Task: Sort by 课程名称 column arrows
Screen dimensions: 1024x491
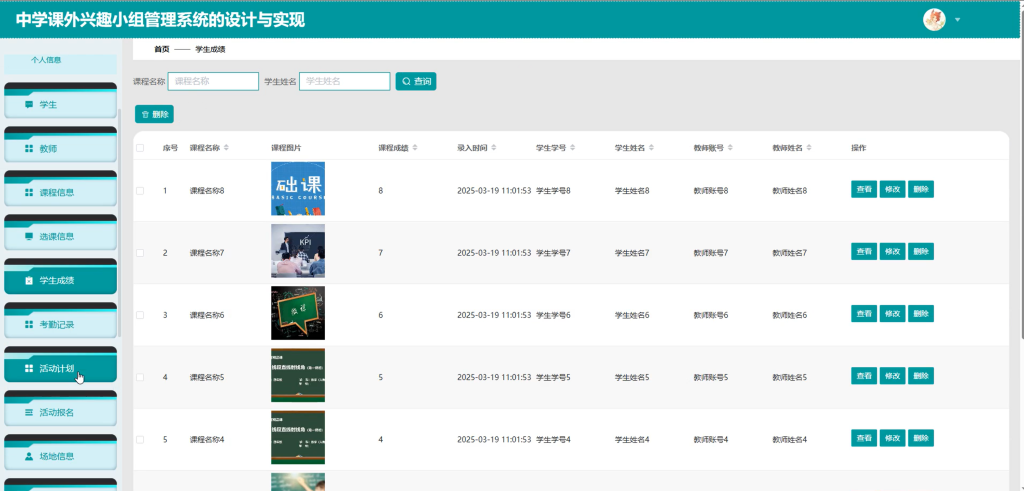Action: pos(227,148)
